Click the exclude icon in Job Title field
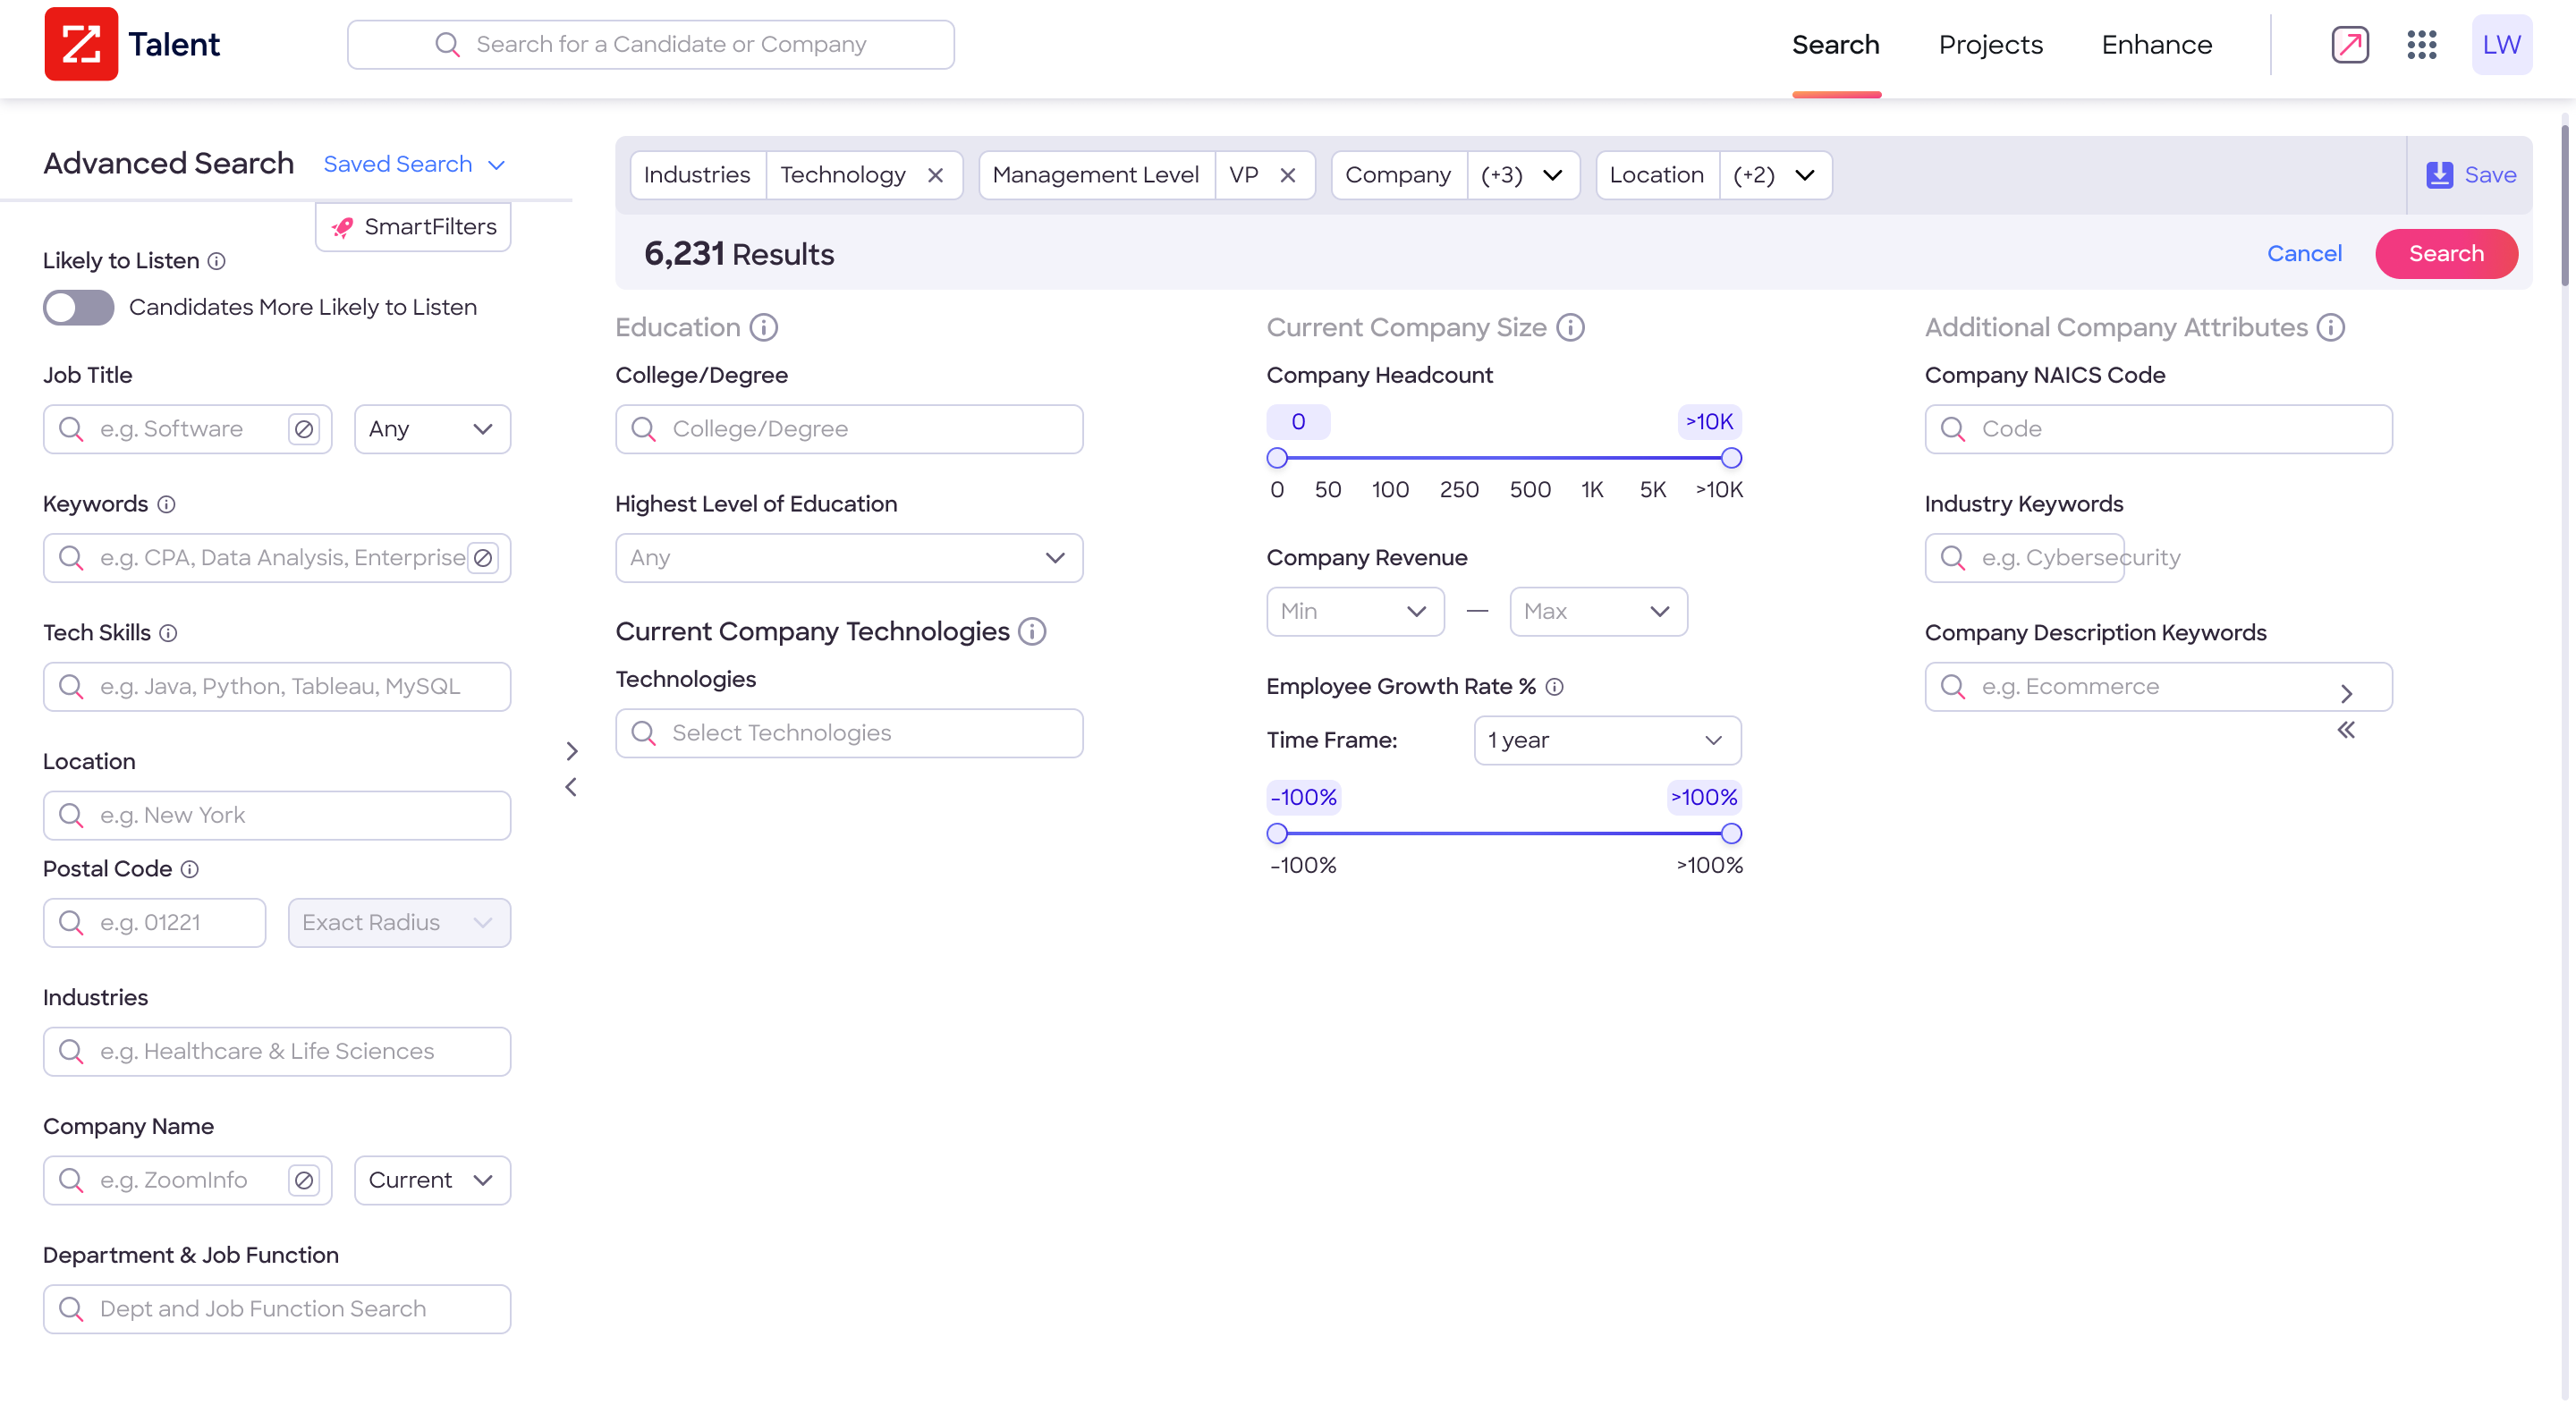Image resolution: width=2576 pixels, height=1413 pixels. 304,429
